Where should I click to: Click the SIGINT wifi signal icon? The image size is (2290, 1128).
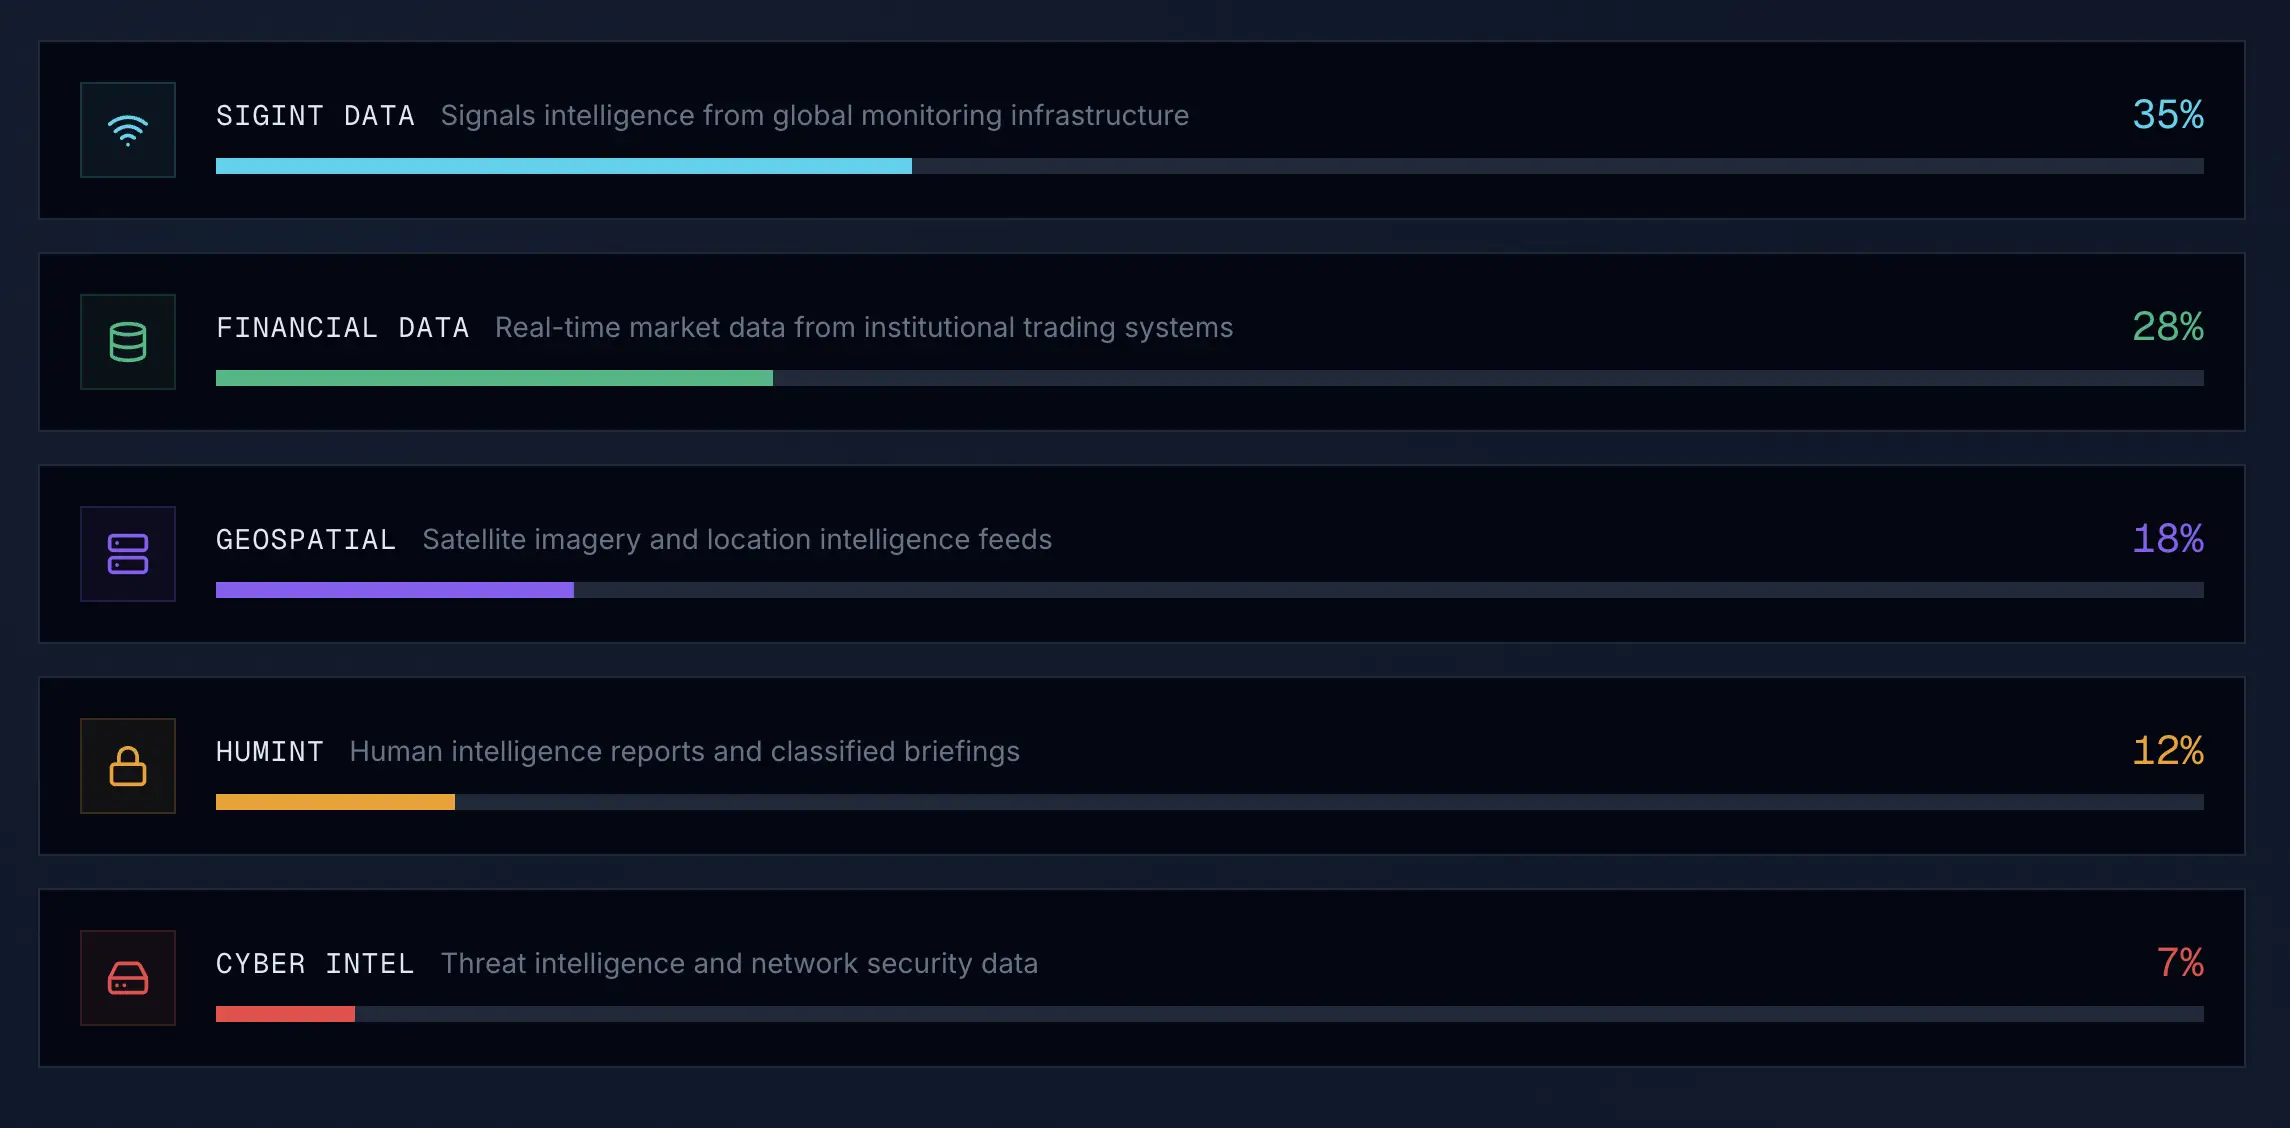click(x=128, y=130)
